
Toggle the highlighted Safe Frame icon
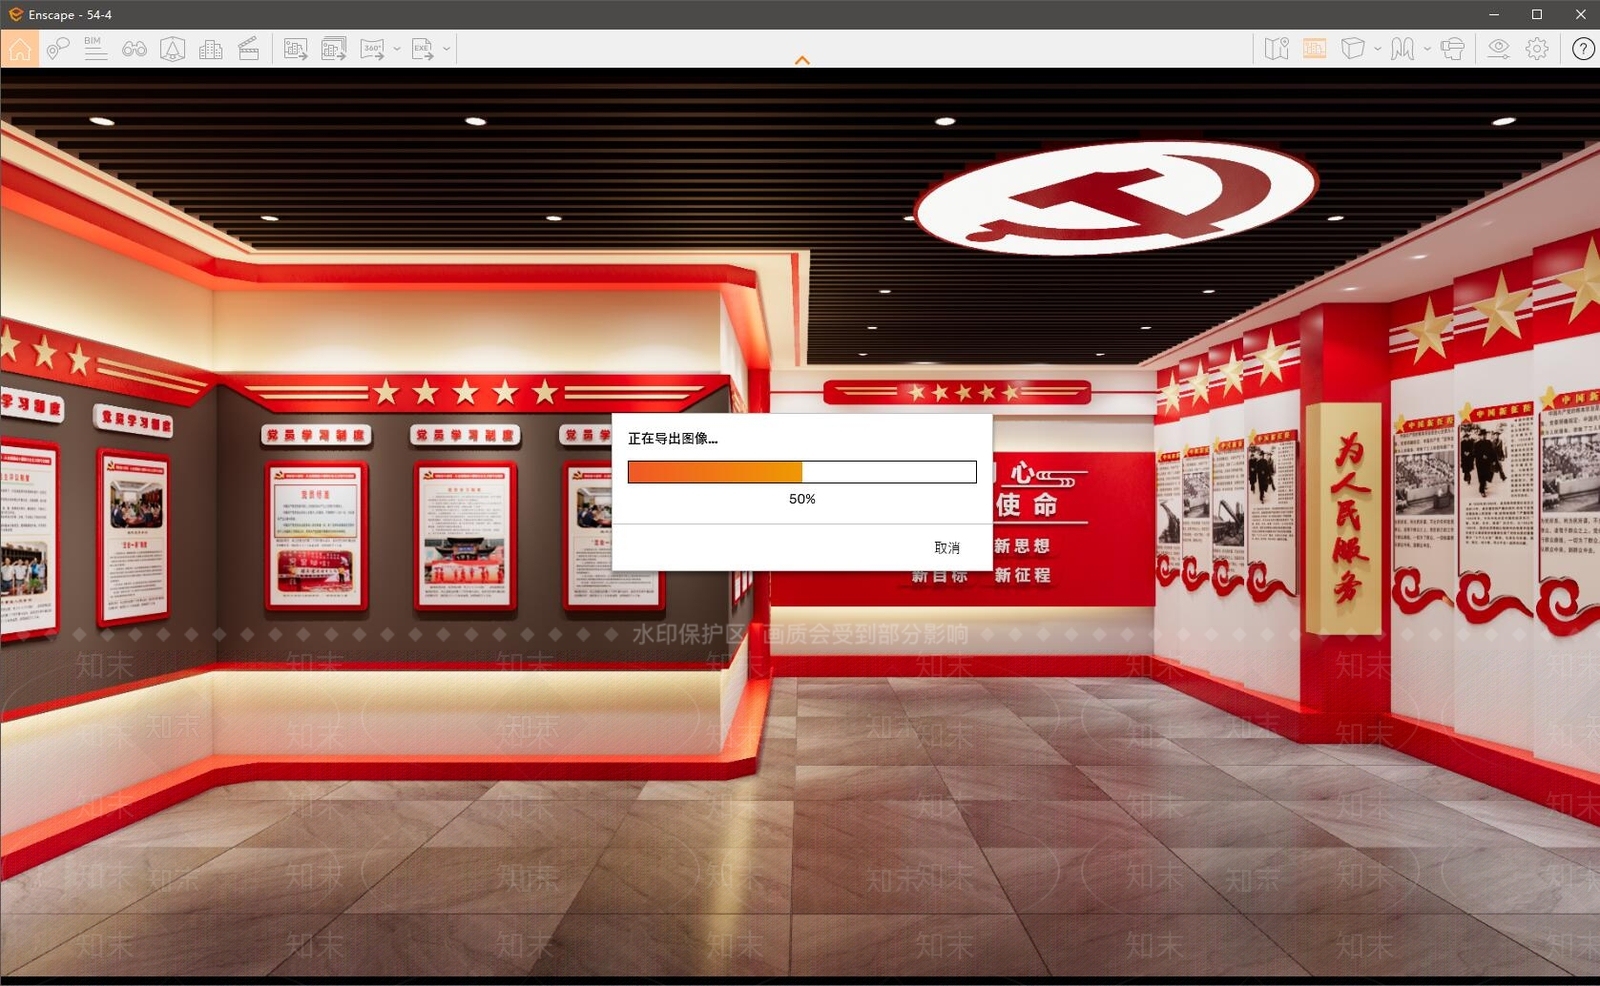pyautogui.click(x=1315, y=49)
